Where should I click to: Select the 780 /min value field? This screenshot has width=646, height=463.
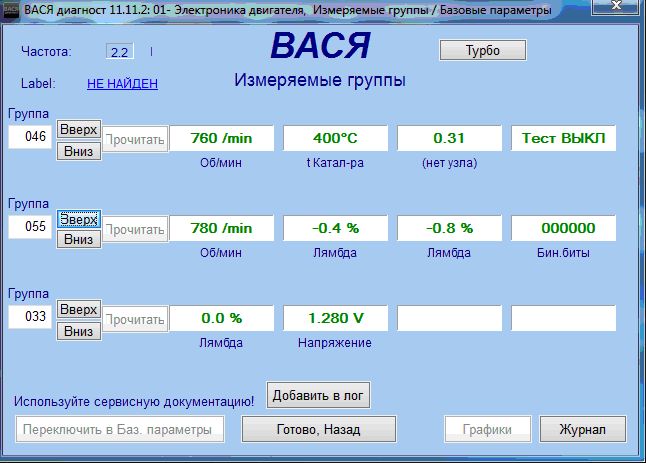[x=222, y=228]
